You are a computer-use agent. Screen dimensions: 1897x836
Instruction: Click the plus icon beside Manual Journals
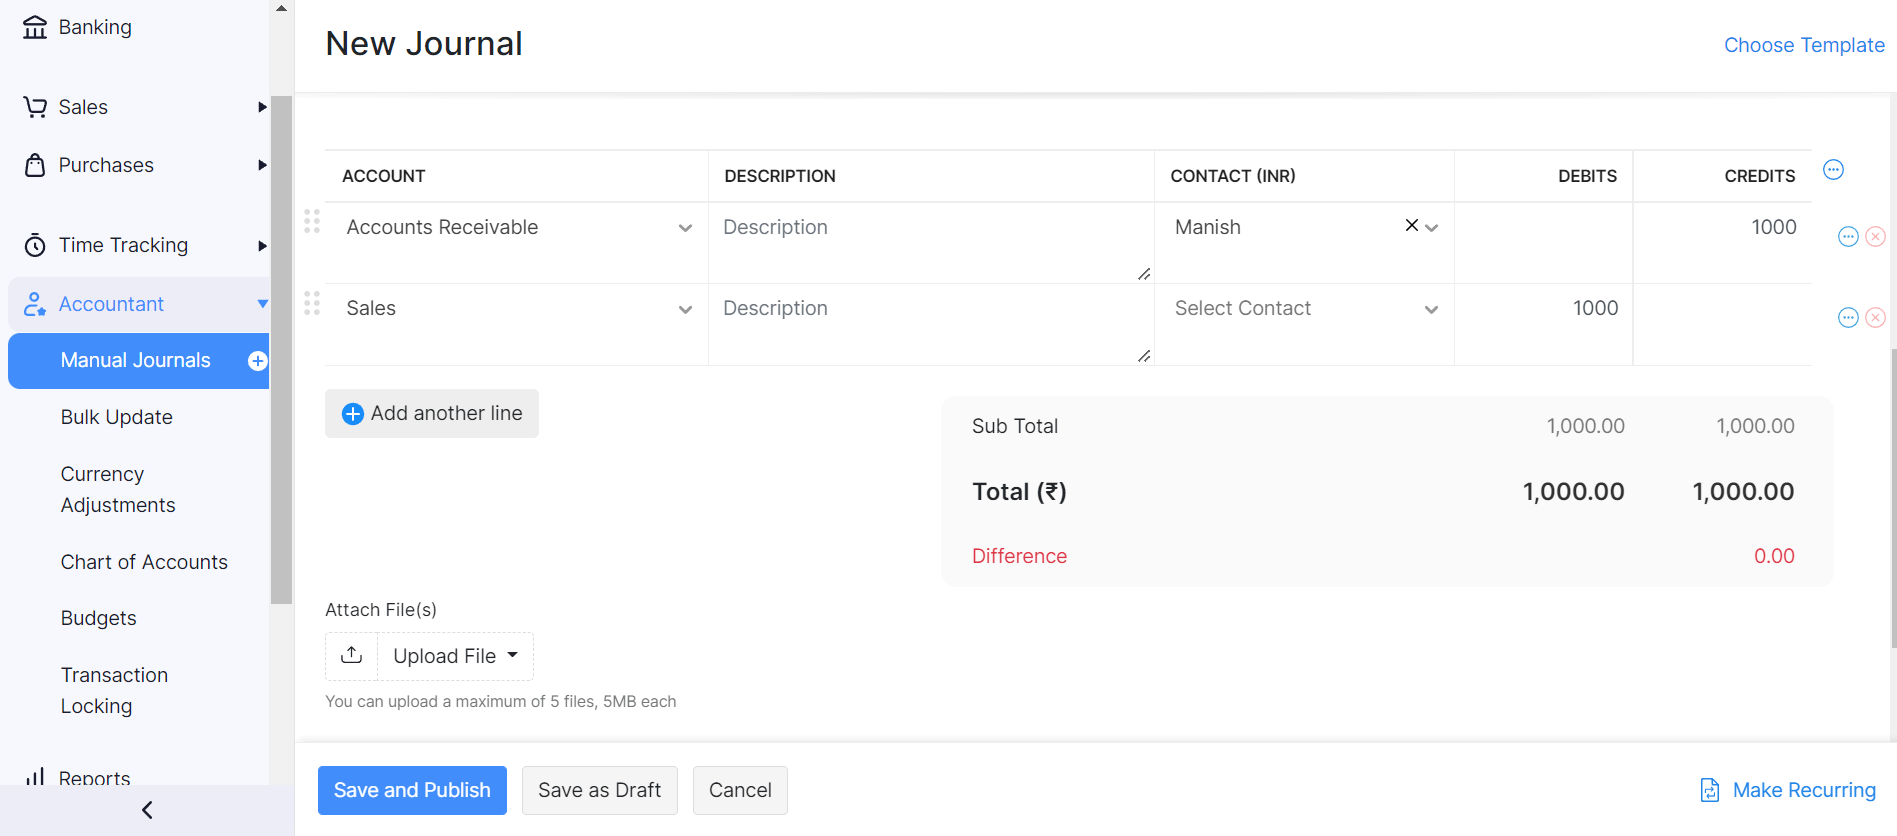pos(257,361)
